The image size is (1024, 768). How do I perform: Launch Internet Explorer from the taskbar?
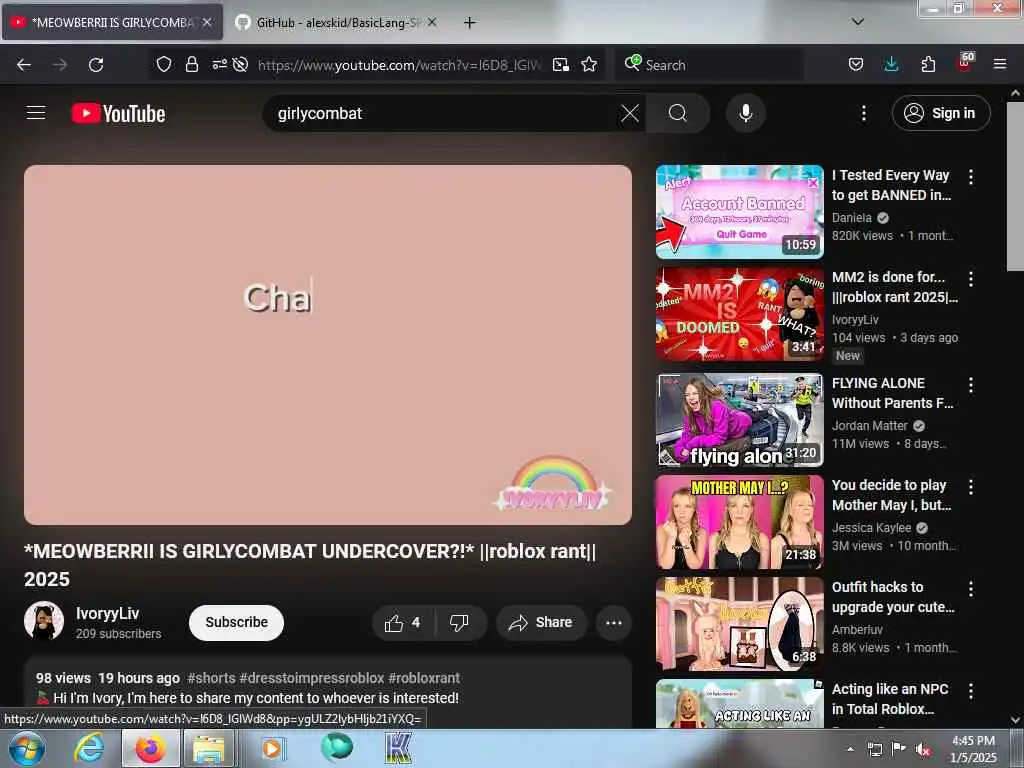[88, 749]
